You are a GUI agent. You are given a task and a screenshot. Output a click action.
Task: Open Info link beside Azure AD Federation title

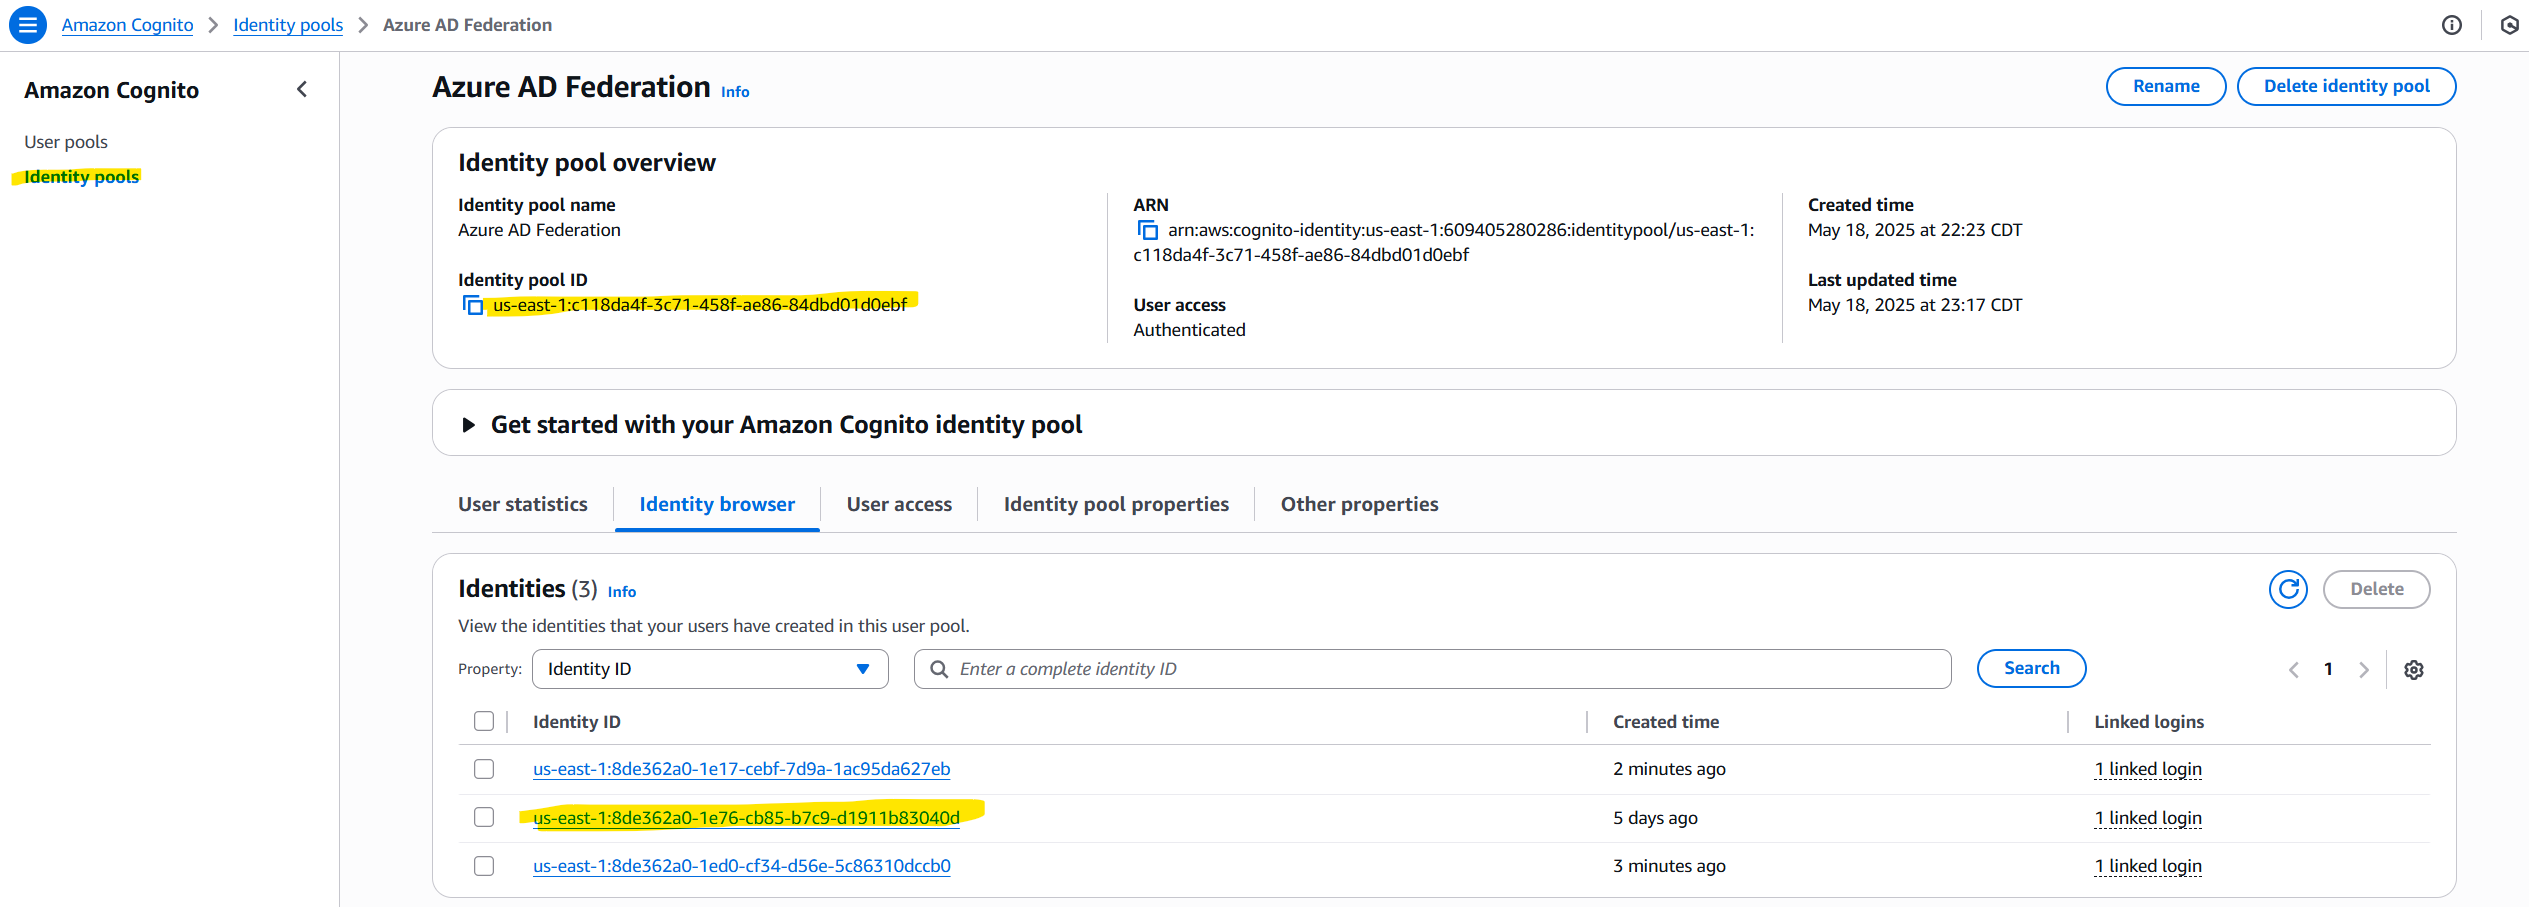[735, 92]
